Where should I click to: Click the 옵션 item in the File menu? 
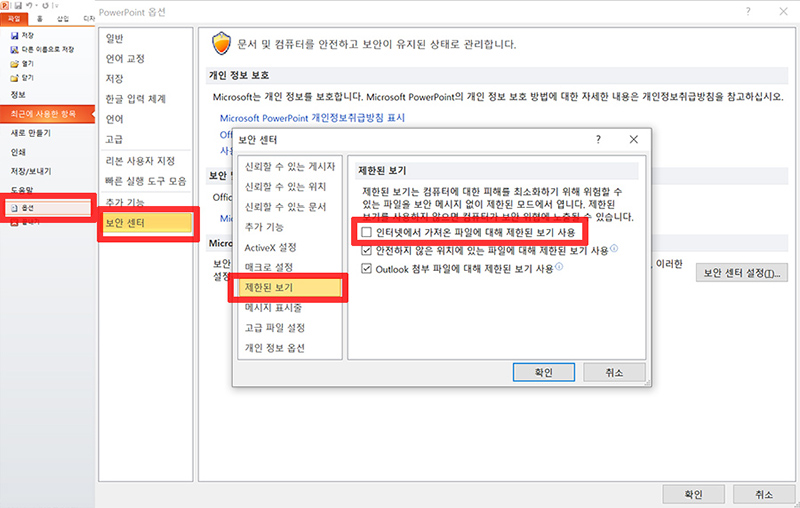48,208
